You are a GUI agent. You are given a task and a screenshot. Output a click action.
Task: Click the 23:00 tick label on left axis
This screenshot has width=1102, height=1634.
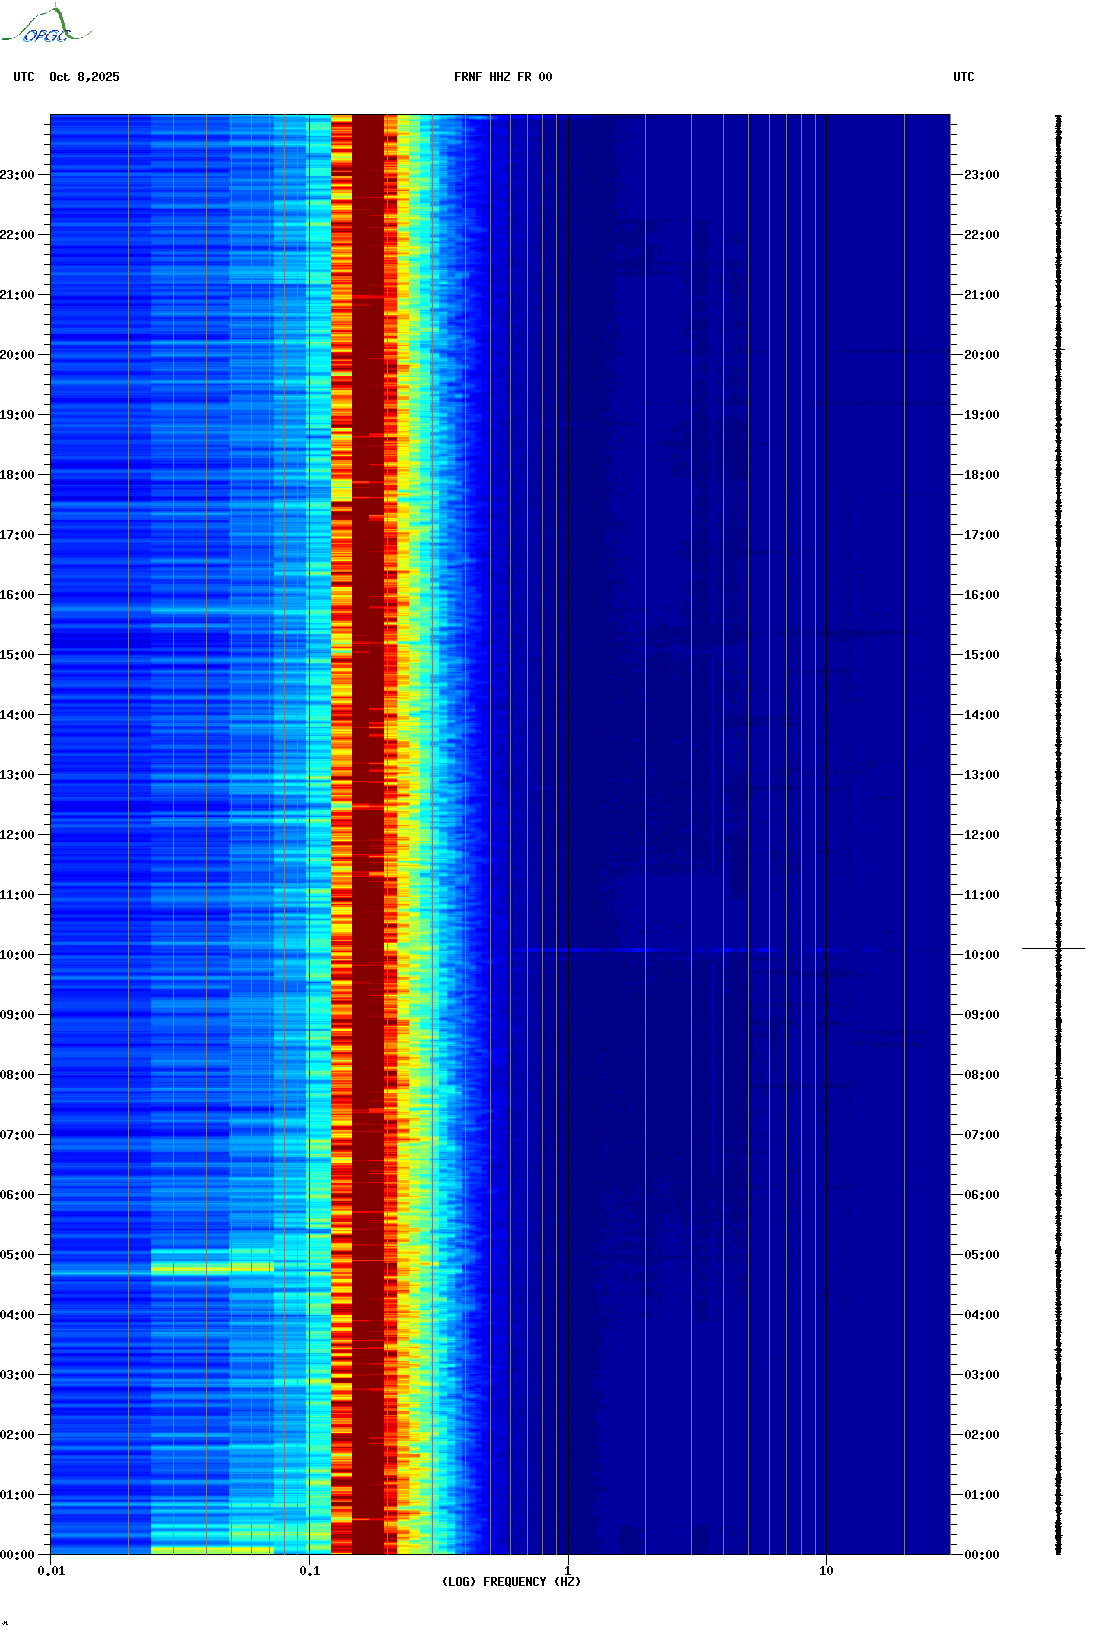tap(17, 175)
